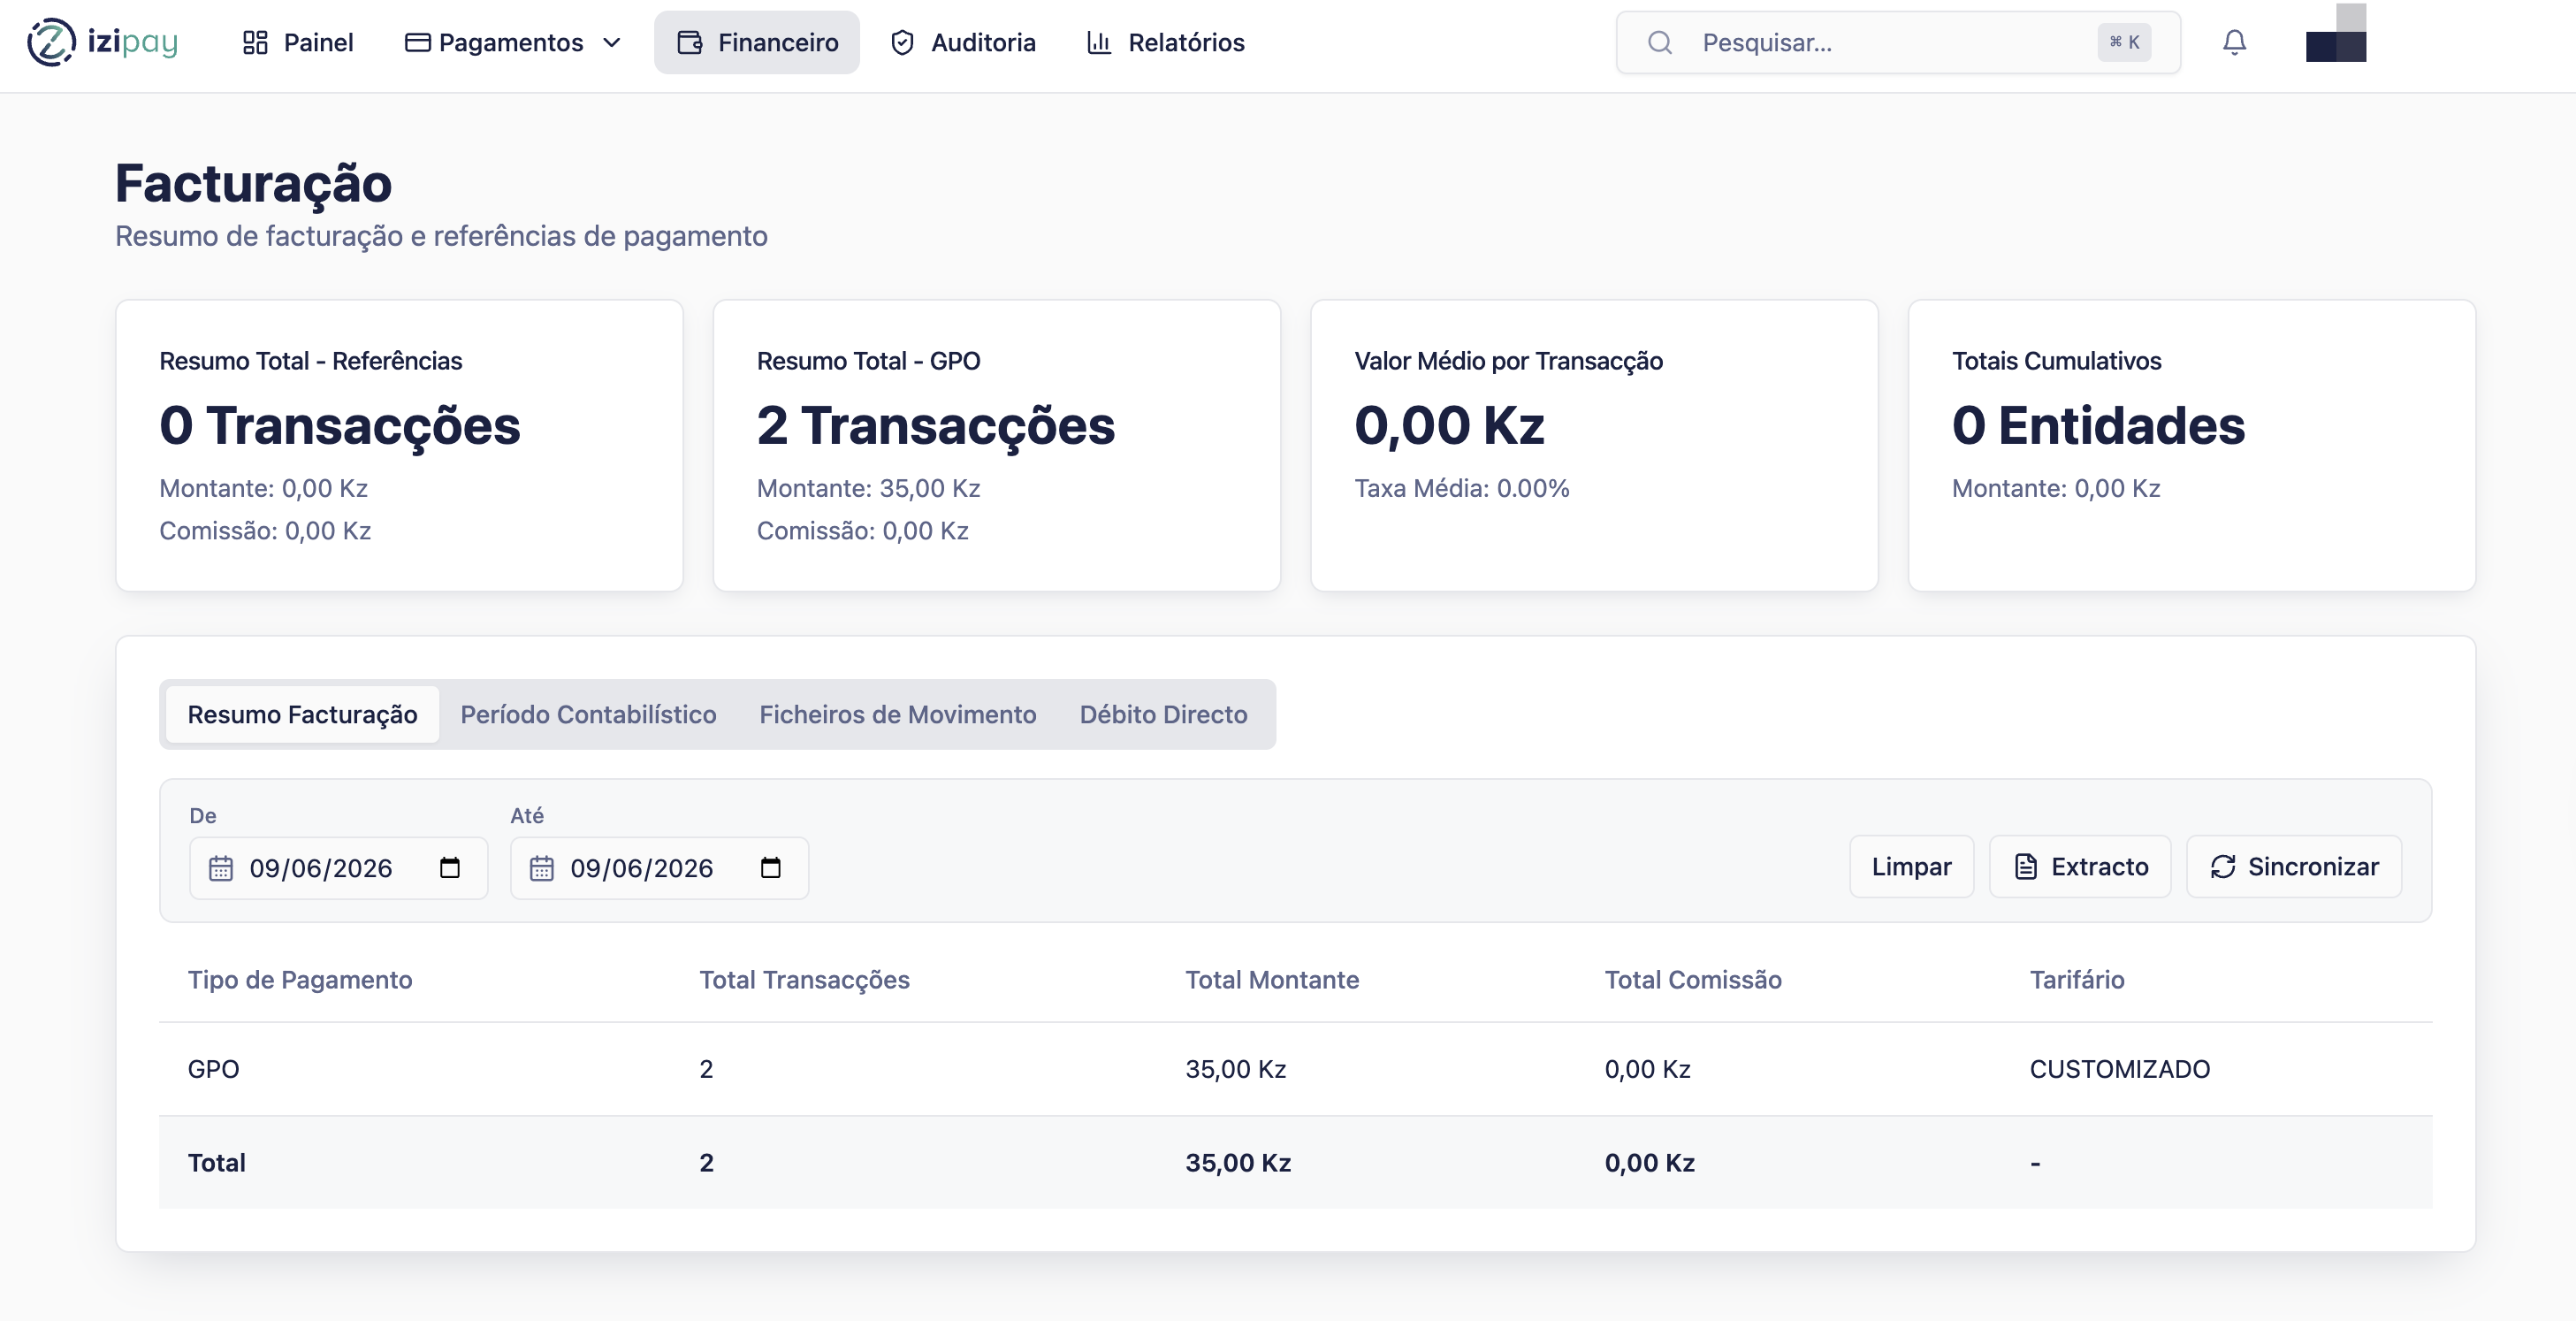
Task: Click the Tarifário column header
Action: (x=2077, y=980)
